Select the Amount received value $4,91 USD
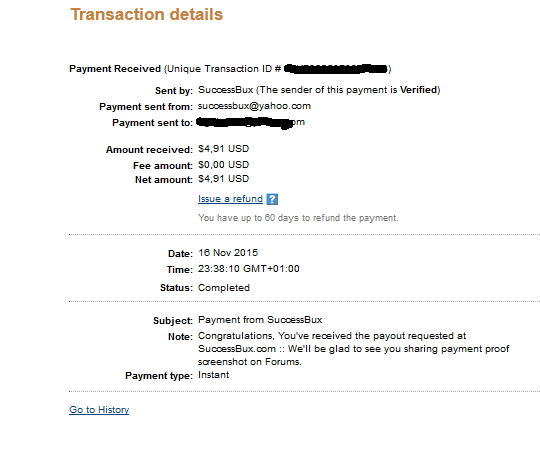 pos(224,149)
